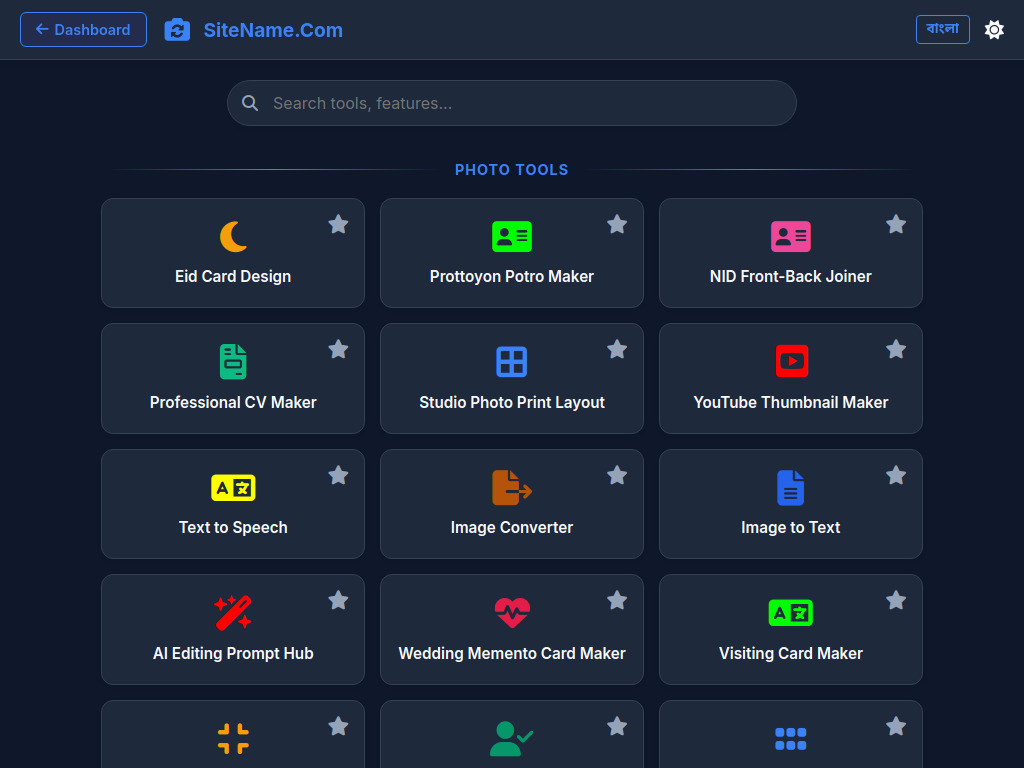Click the NID Front-Back Joiner label

[791, 276]
